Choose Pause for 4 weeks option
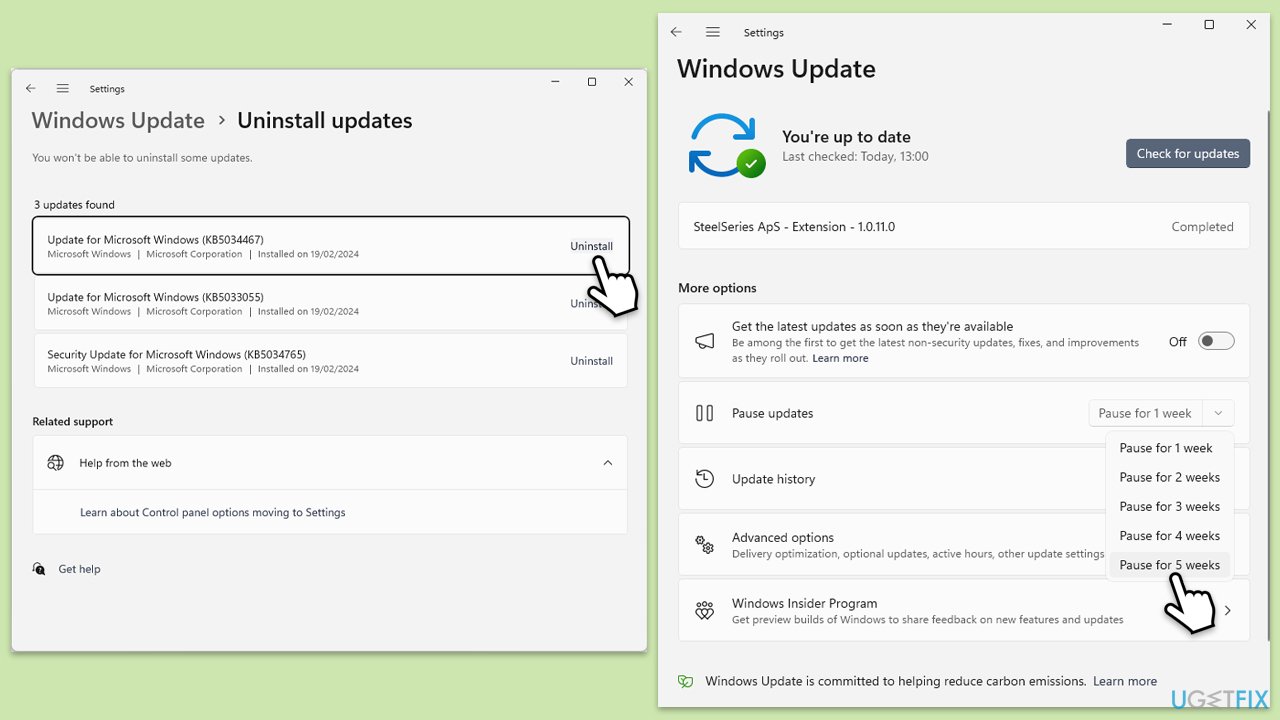Screen dimensions: 1280x720 (1170, 535)
